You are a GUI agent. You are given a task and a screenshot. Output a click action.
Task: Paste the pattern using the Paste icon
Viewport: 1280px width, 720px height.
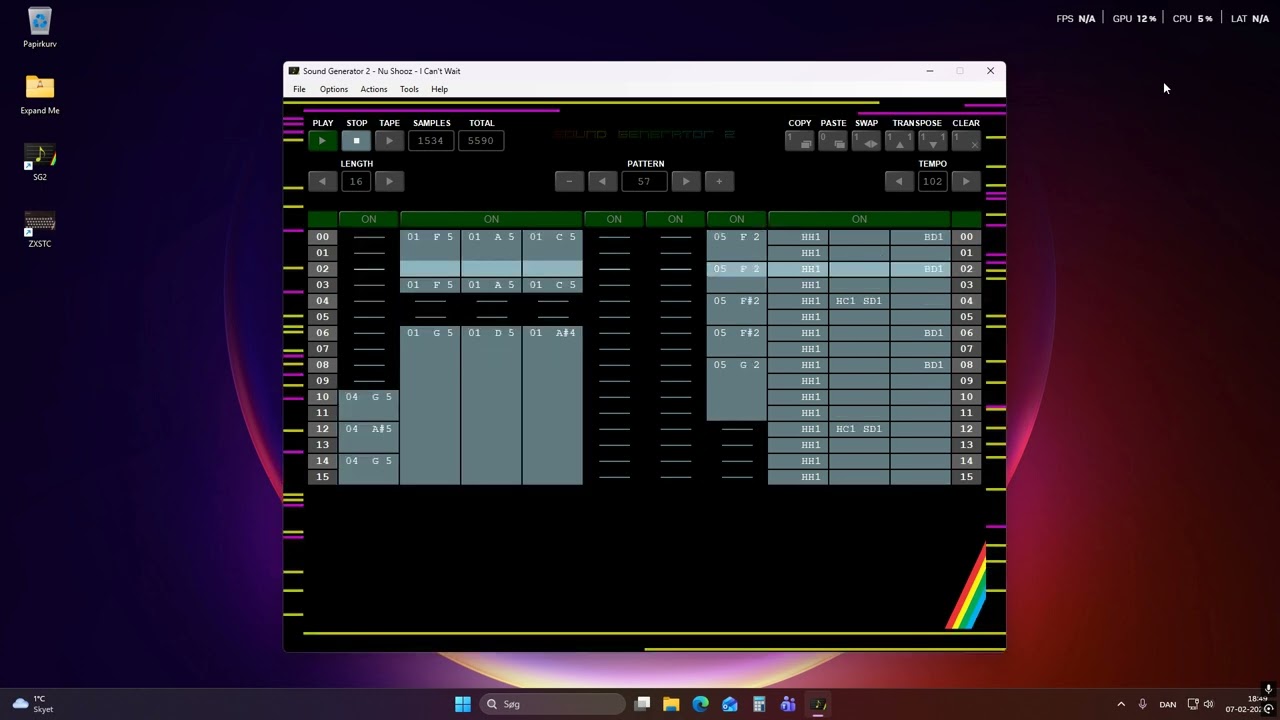click(833, 141)
